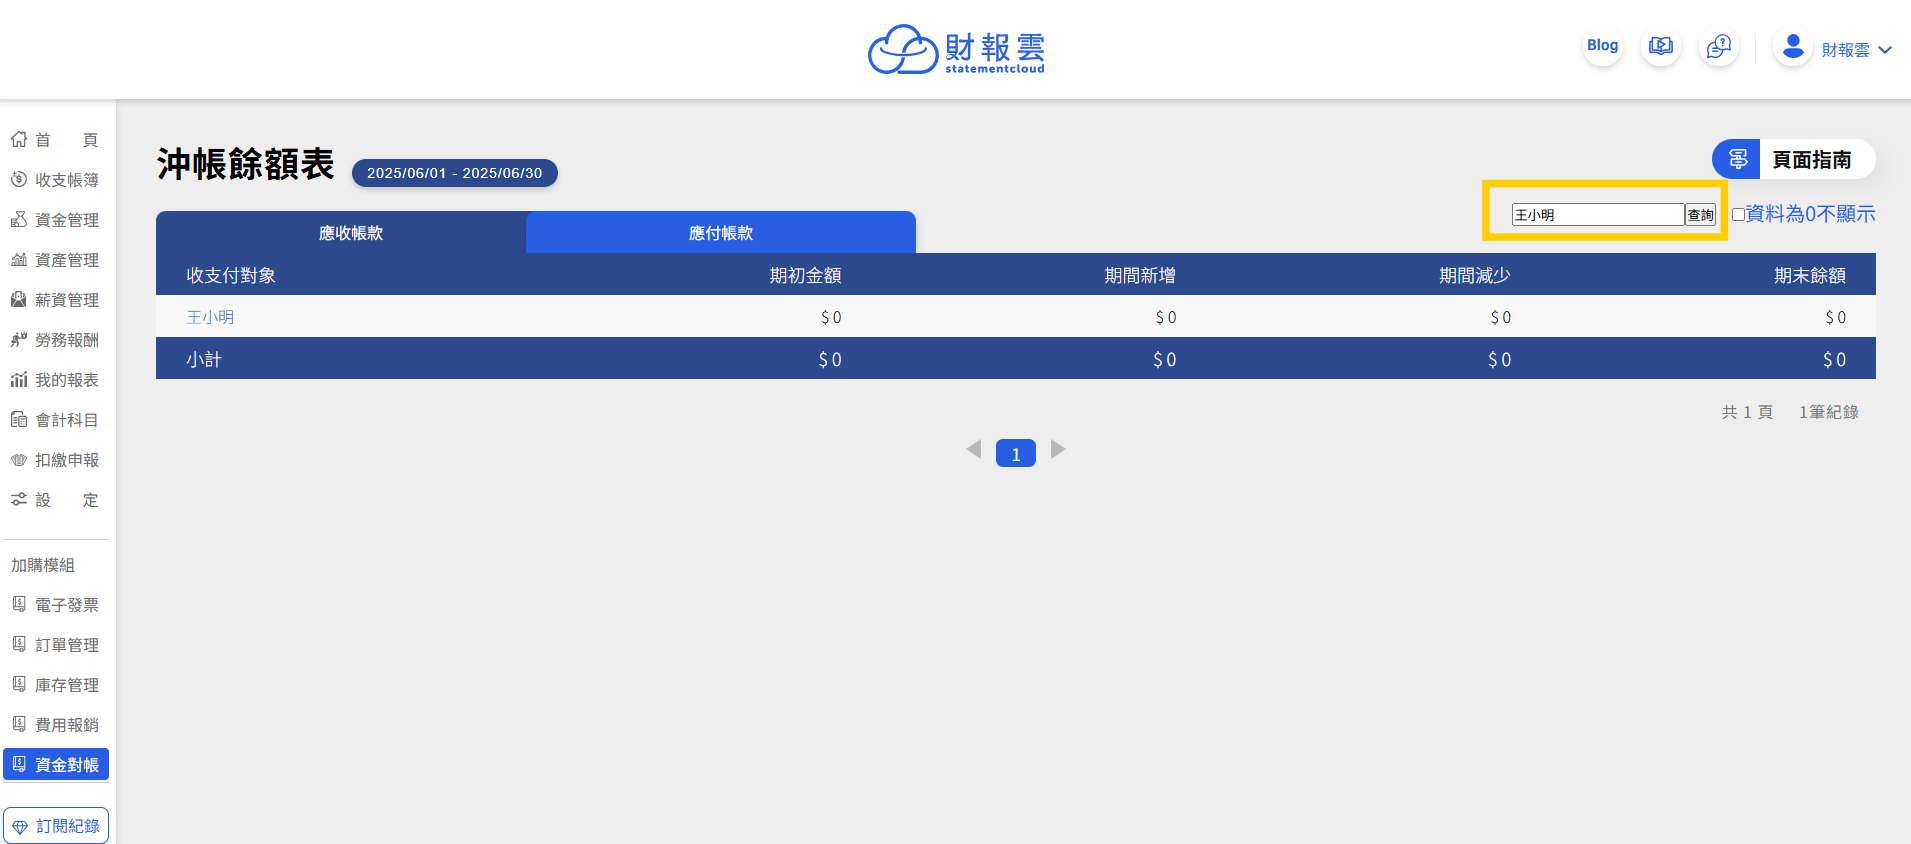Click the 1筆紀錄 record count text

(1829, 412)
